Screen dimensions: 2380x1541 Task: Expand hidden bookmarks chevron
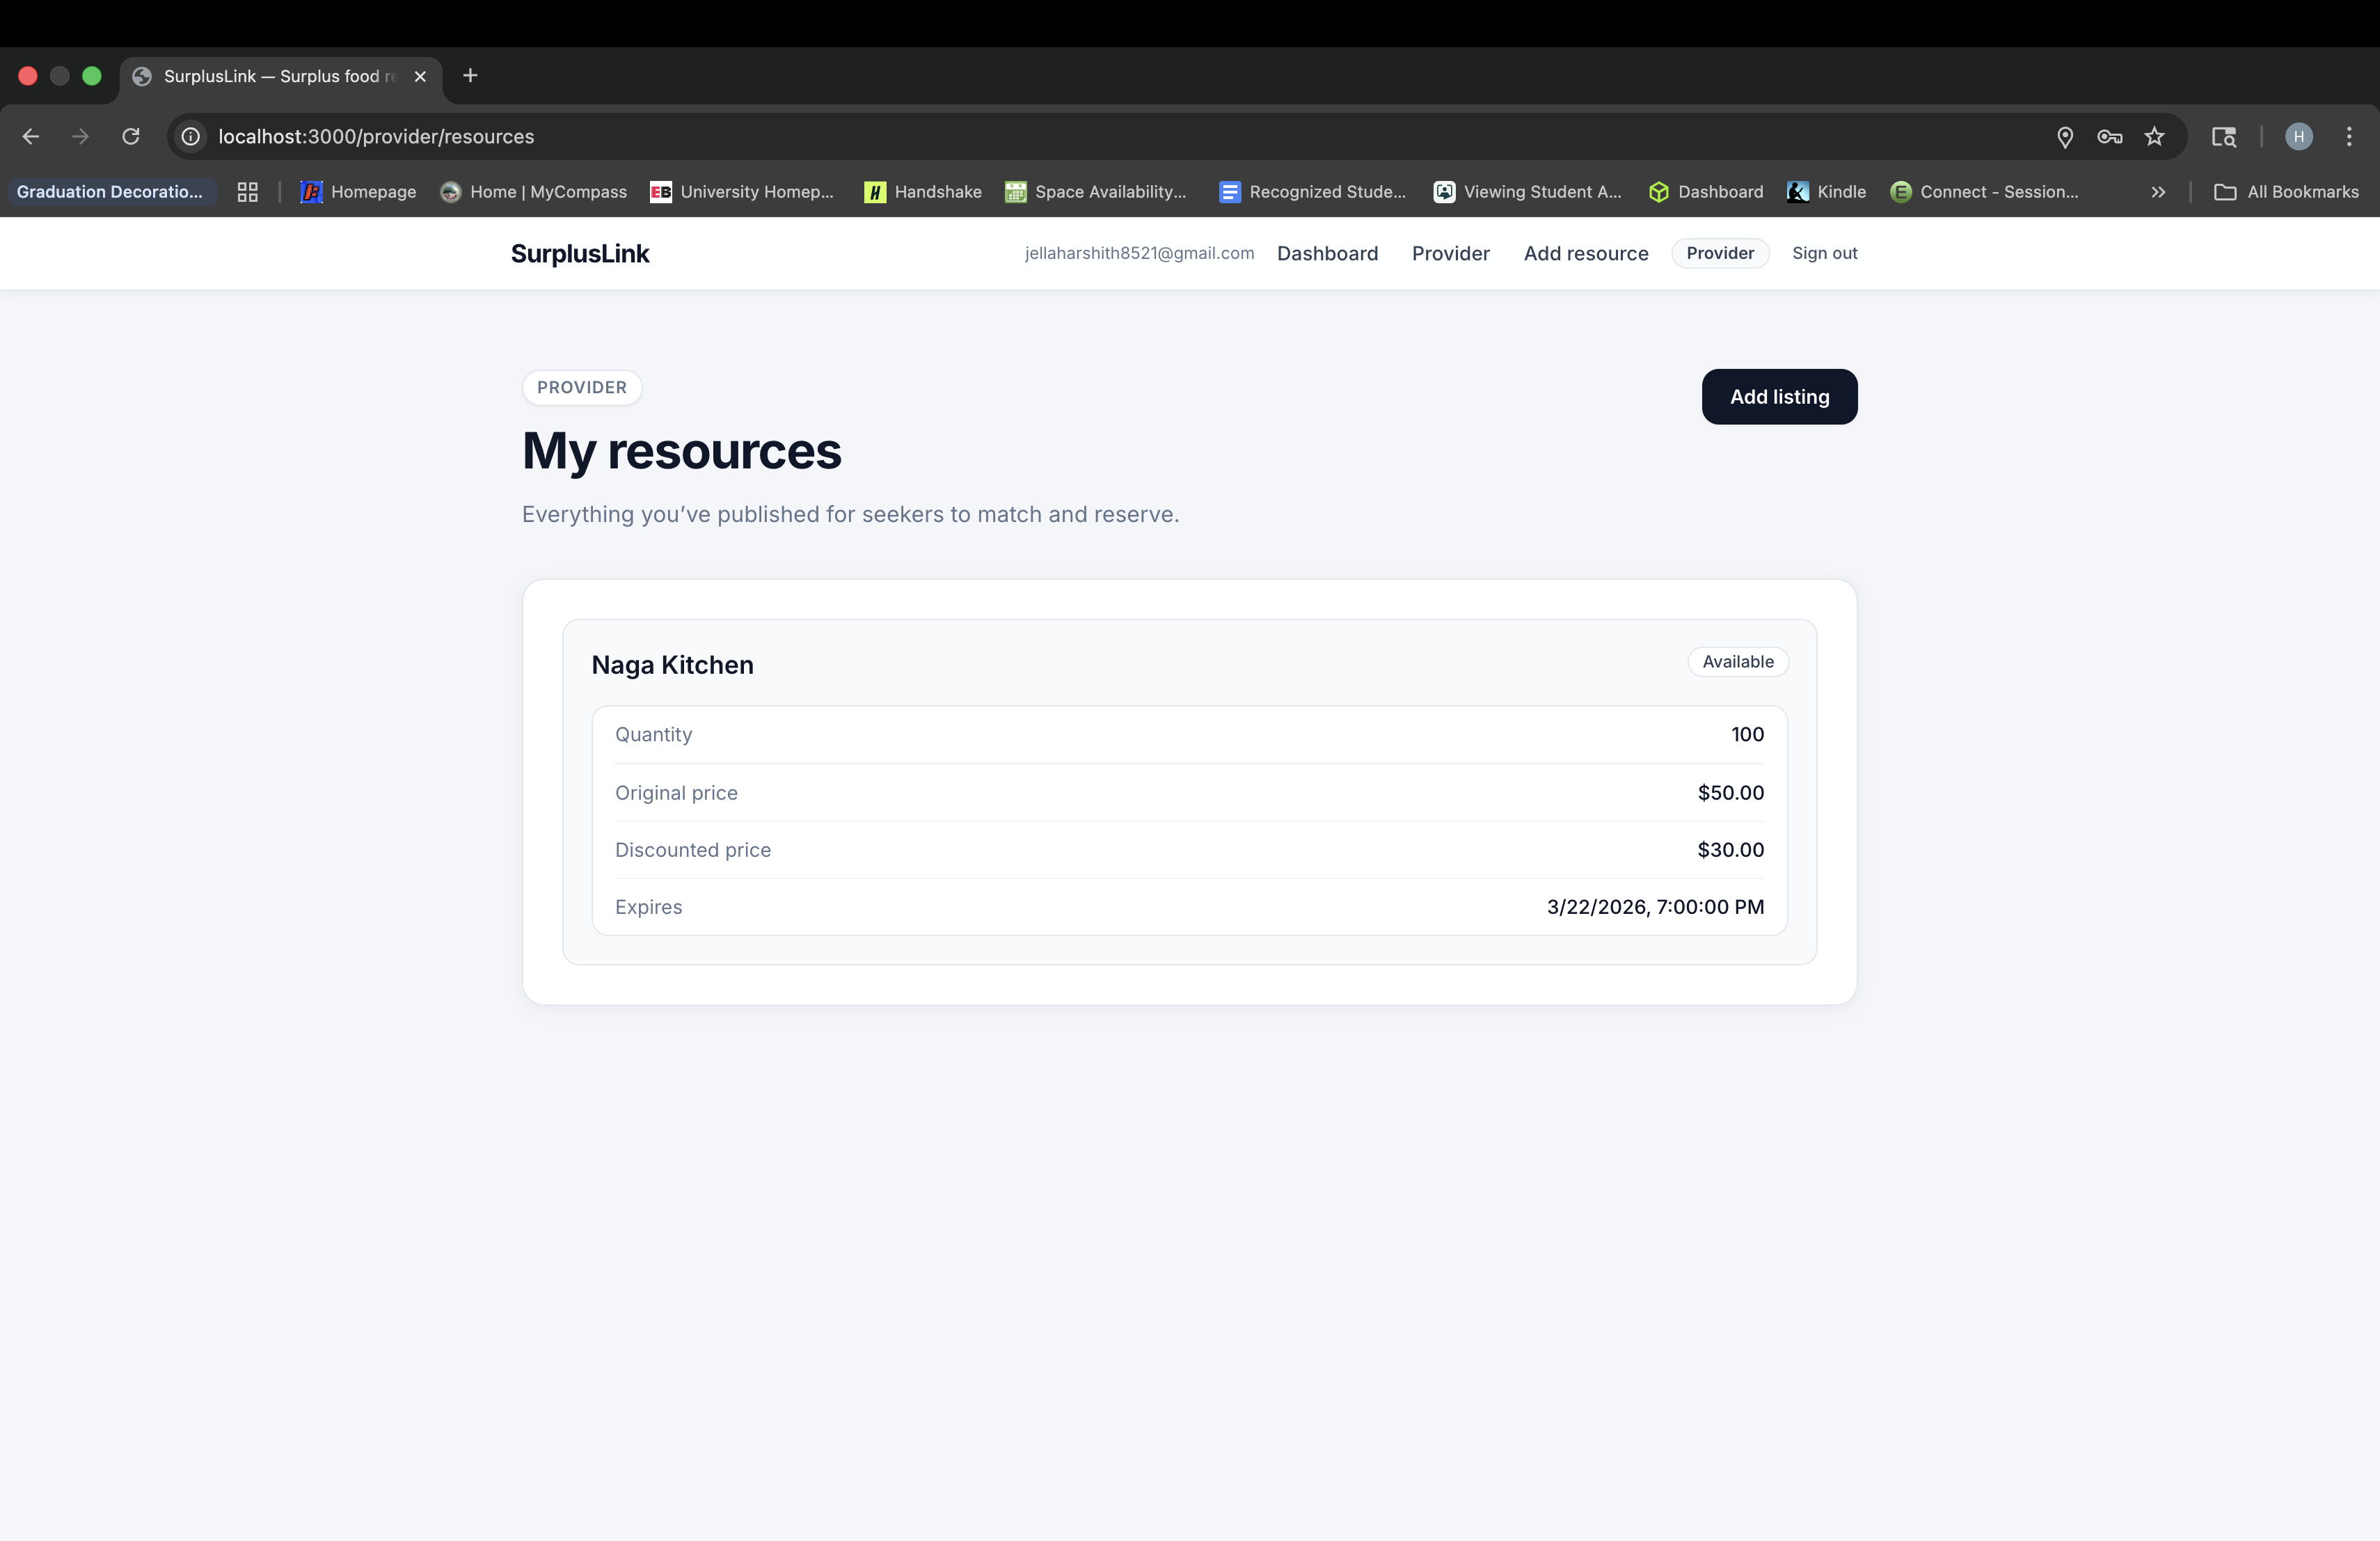2158,192
